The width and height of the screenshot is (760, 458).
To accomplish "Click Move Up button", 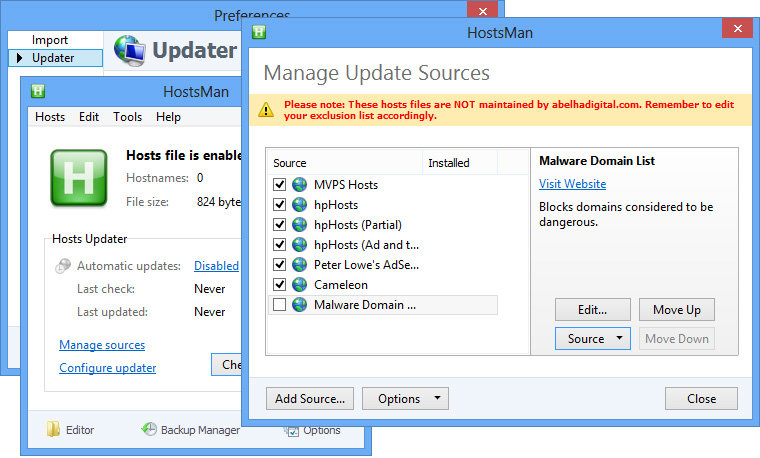I will [677, 309].
